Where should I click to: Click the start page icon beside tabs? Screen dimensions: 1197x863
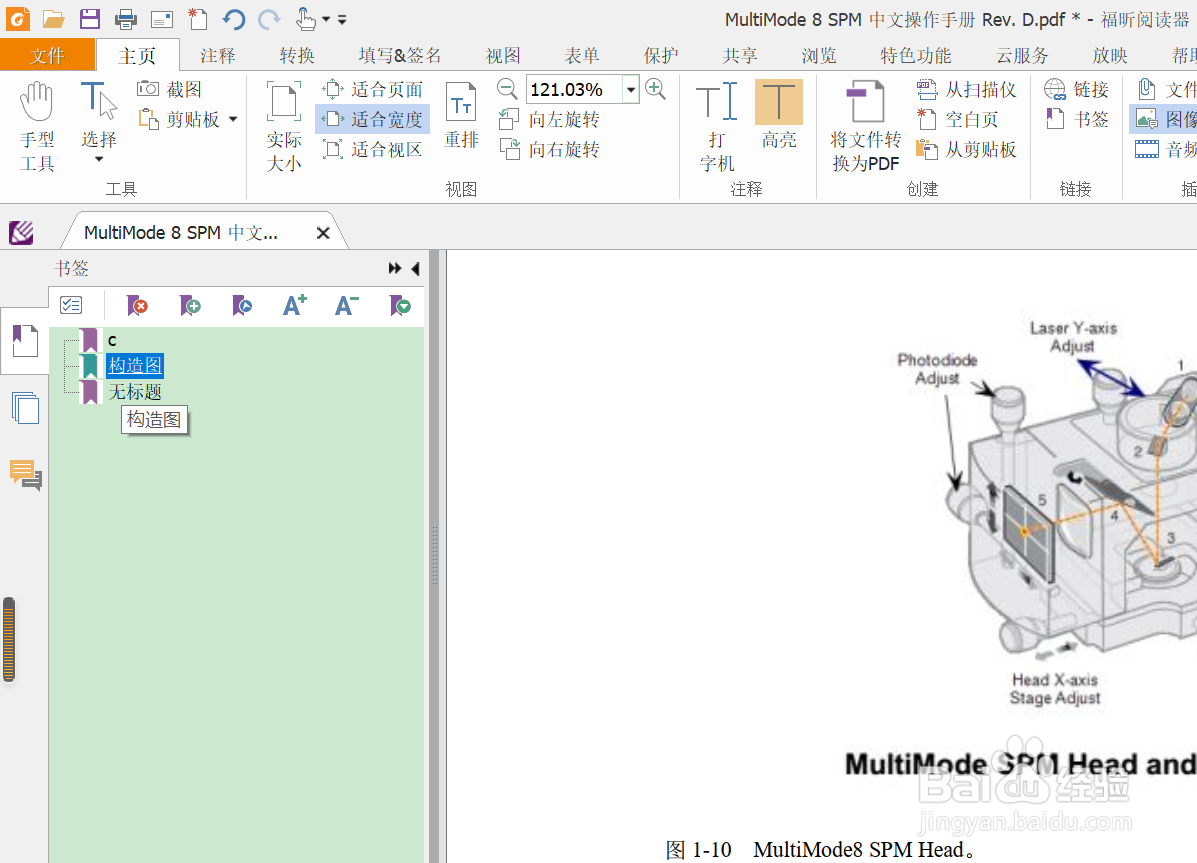(x=21, y=232)
